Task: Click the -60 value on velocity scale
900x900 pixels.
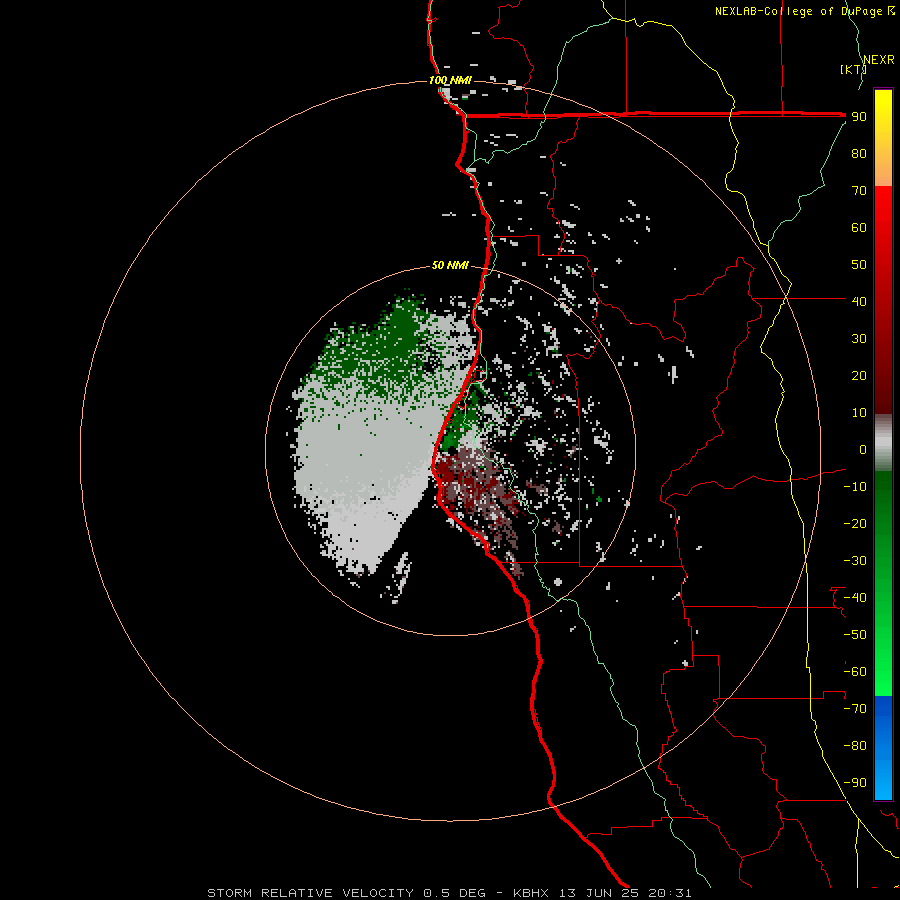Action: (x=855, y=672)
